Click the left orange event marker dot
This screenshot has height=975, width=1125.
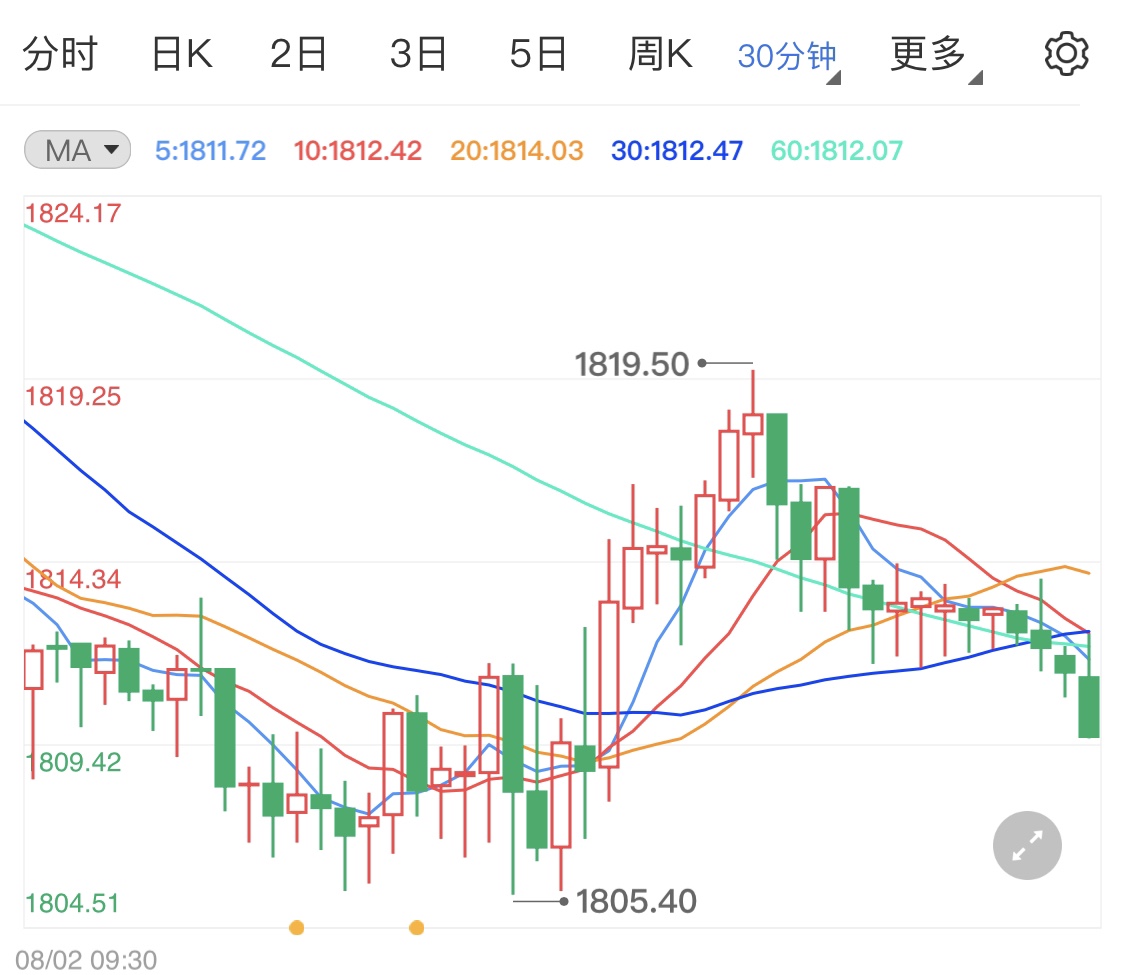point(296,928)
